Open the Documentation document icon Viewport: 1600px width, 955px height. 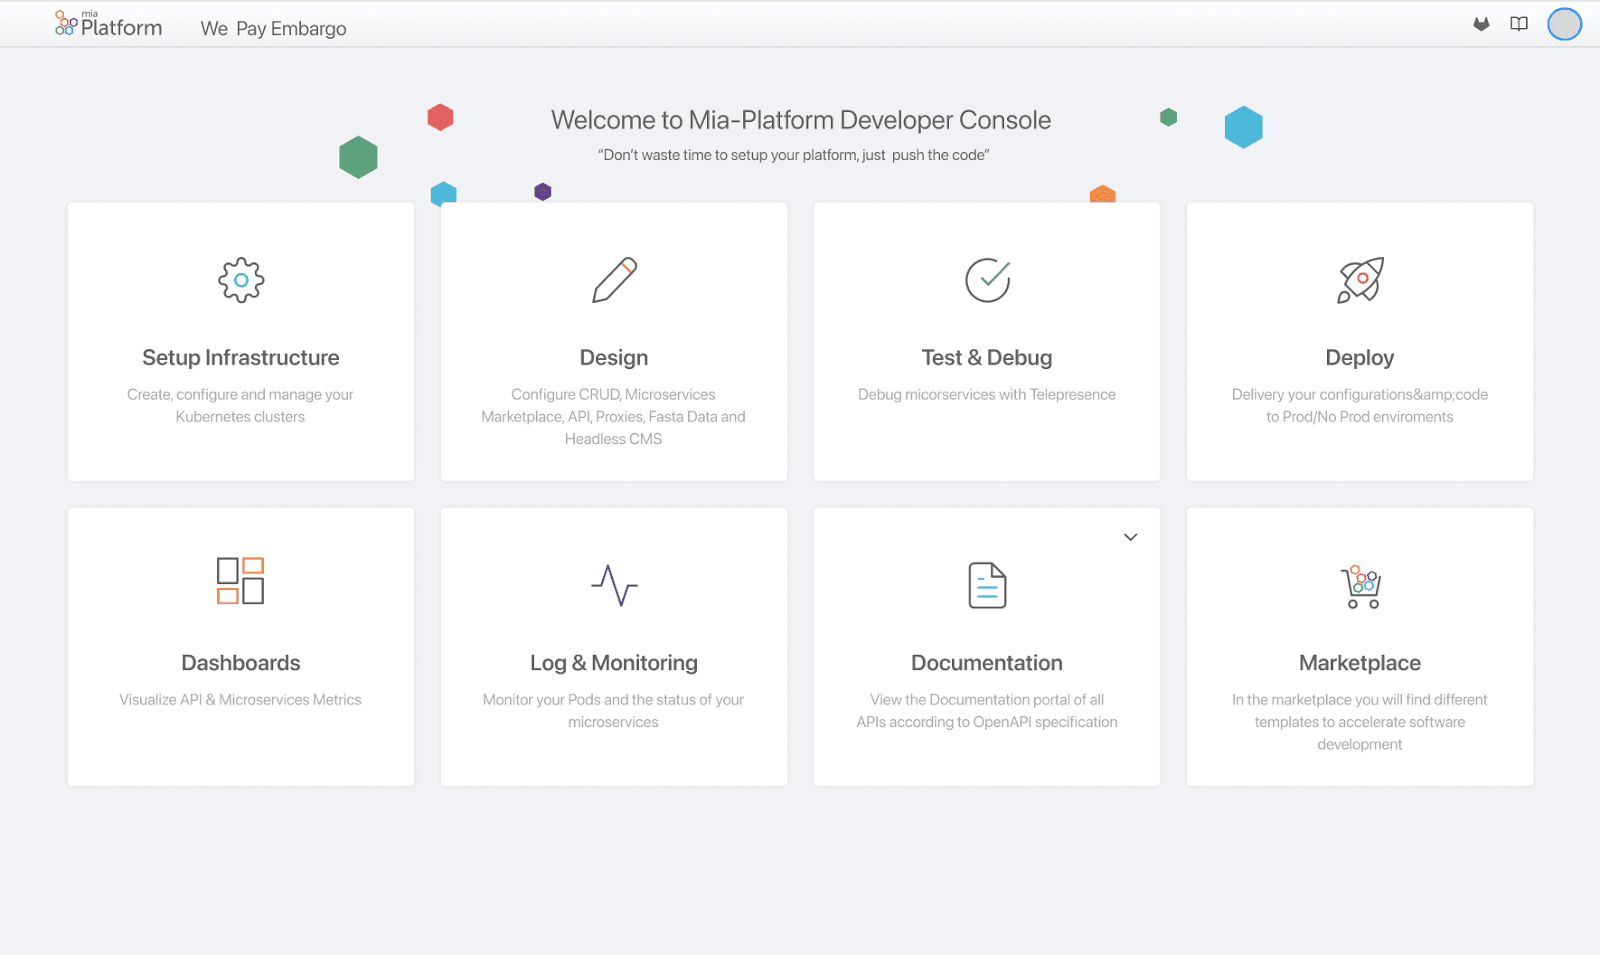coord(986,586)
